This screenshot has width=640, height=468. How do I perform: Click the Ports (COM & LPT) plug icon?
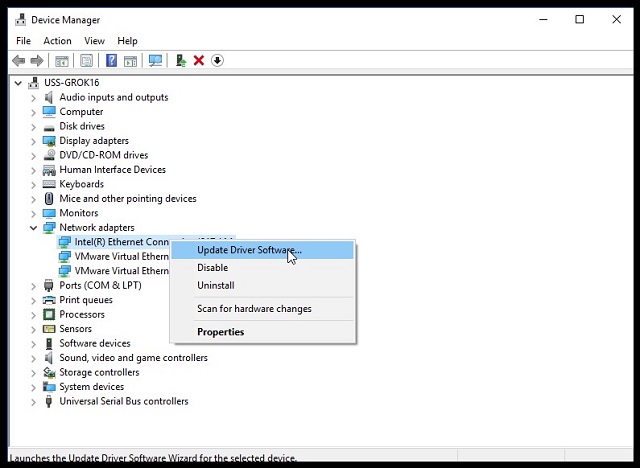(x=49, y=285)
